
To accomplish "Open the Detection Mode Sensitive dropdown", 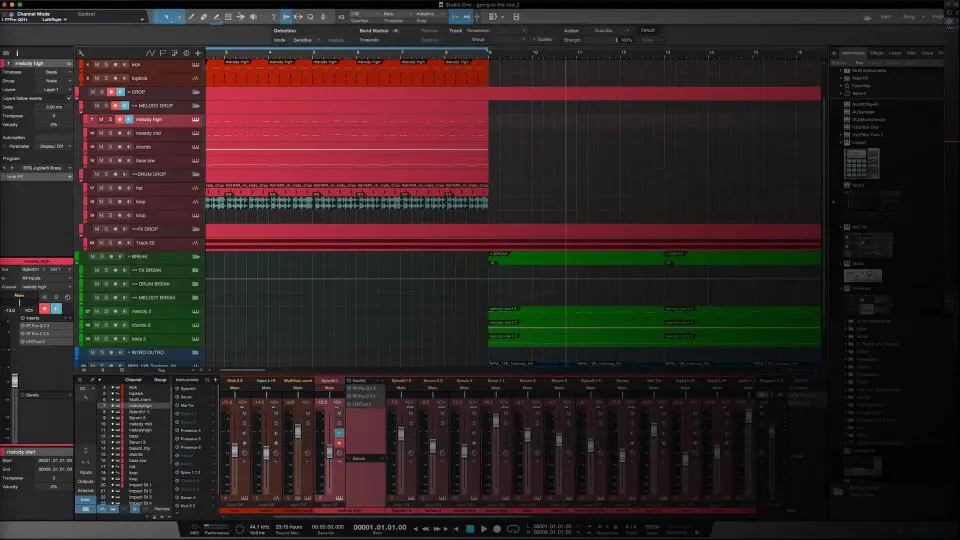I will pos(306,40).
